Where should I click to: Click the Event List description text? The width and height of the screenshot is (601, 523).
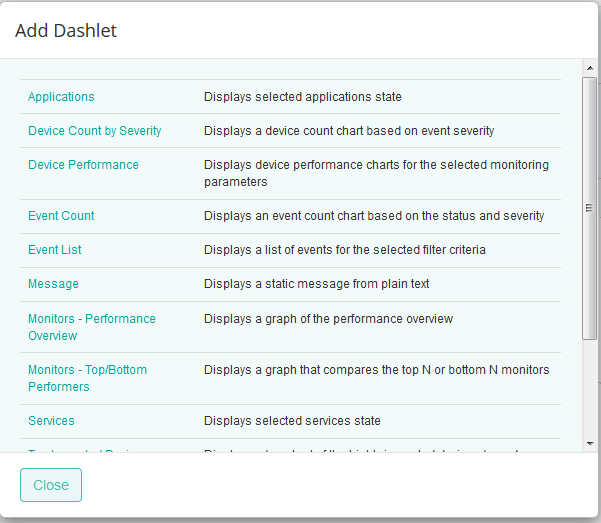tap(345, 250)
